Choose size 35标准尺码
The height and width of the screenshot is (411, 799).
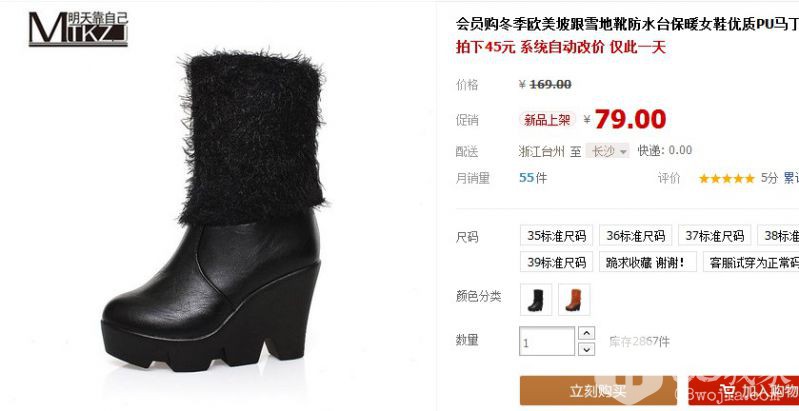click(556, 235)
